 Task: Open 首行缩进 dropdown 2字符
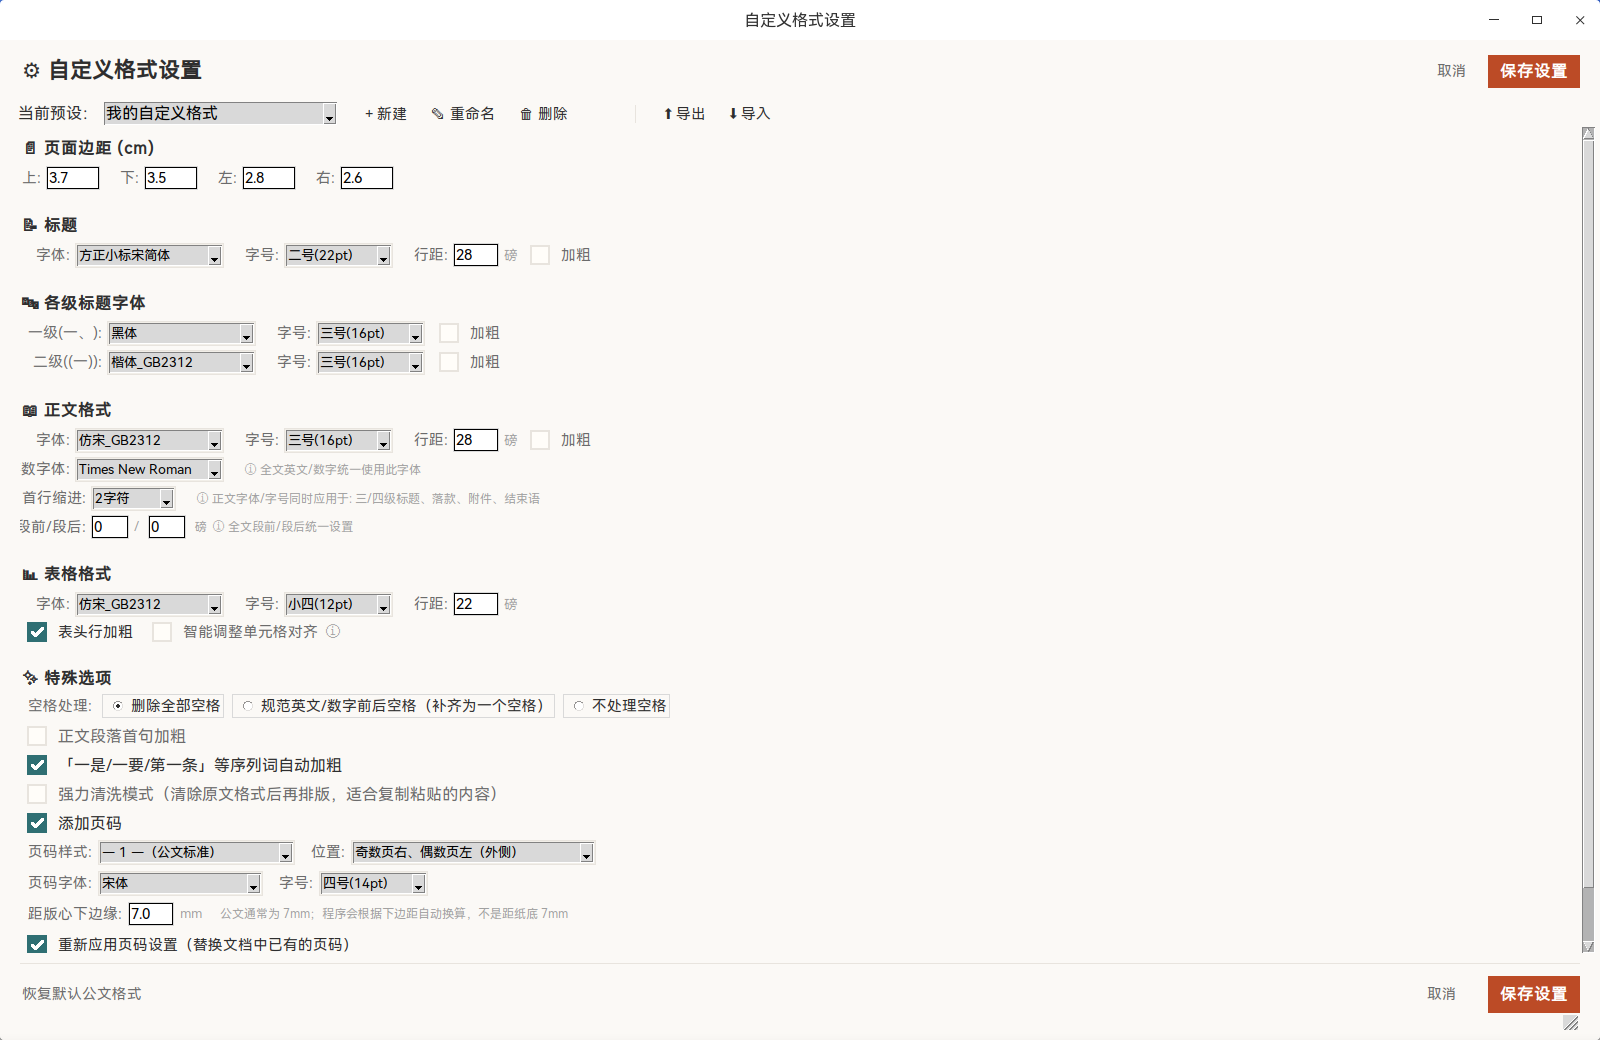[x=133, y=498]
